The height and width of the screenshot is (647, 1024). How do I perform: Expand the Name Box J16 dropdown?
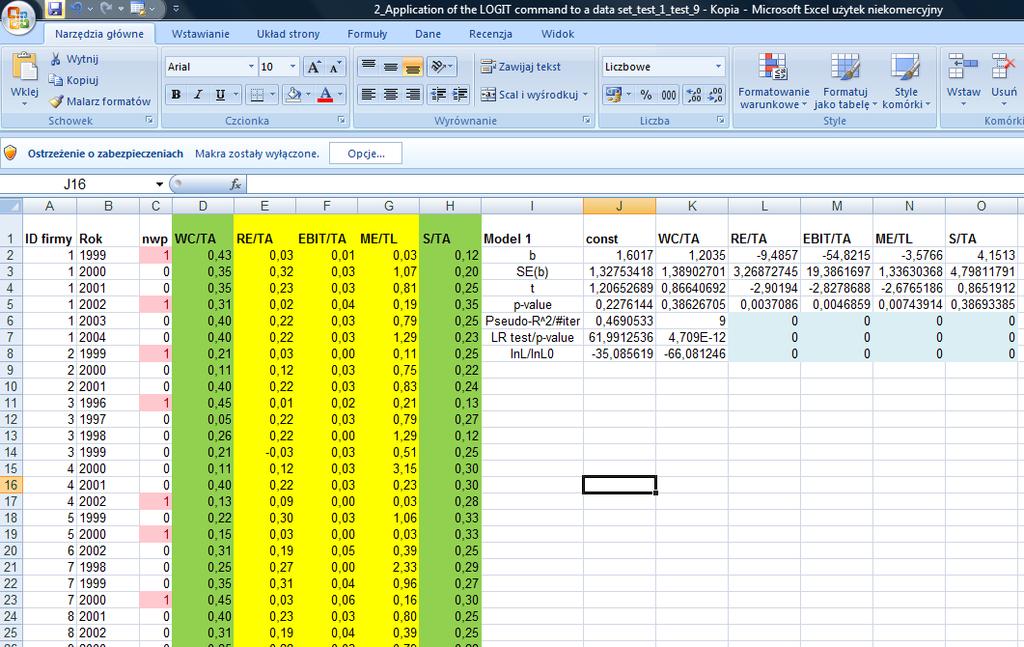click(159, 185)
